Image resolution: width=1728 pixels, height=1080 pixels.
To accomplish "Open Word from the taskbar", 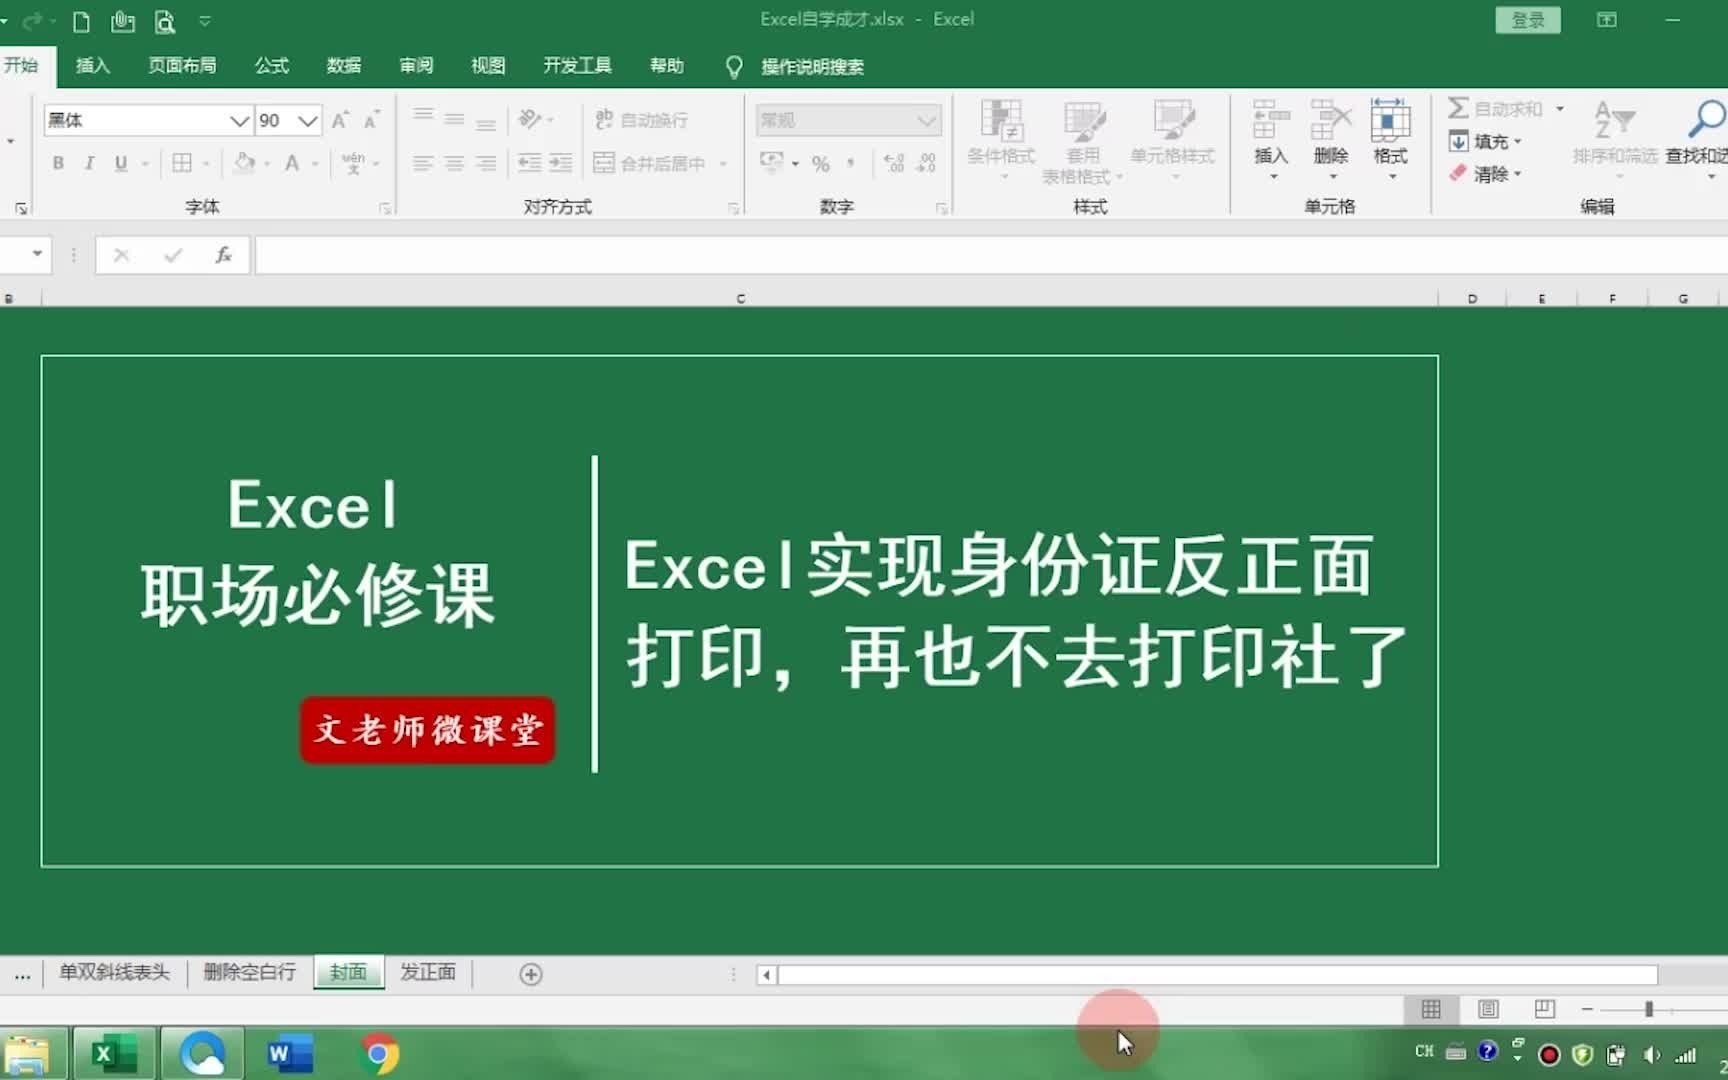I will (x=289, y=1054).
